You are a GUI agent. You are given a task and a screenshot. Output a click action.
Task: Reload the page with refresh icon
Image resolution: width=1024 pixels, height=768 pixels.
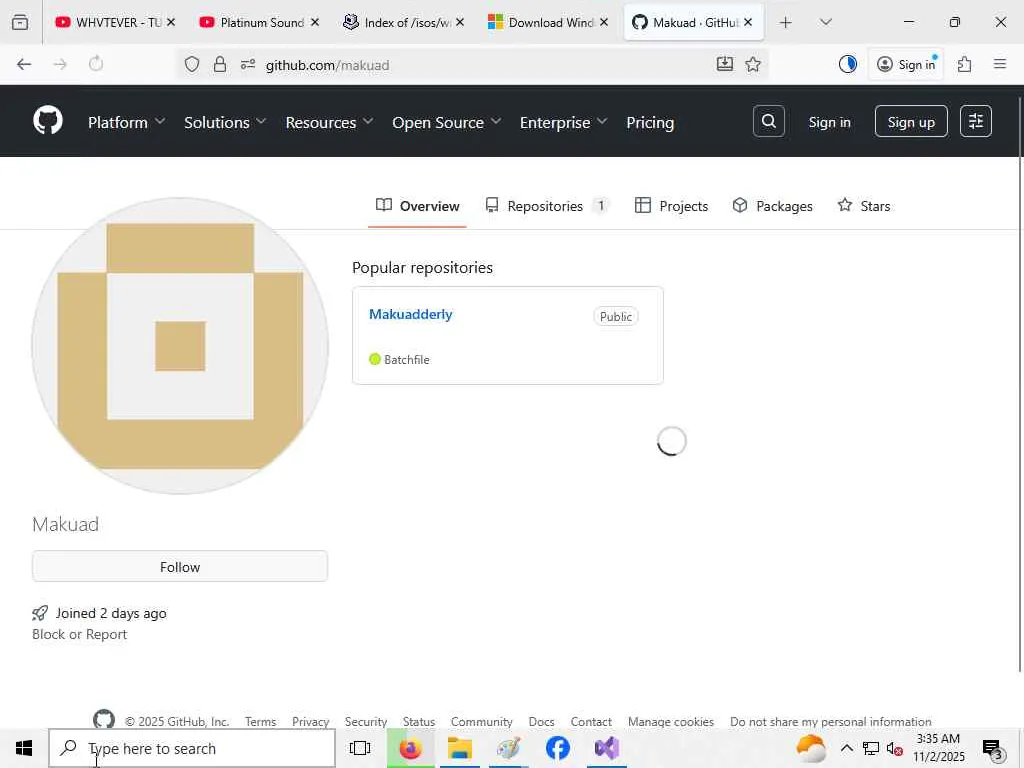[96, 64]
